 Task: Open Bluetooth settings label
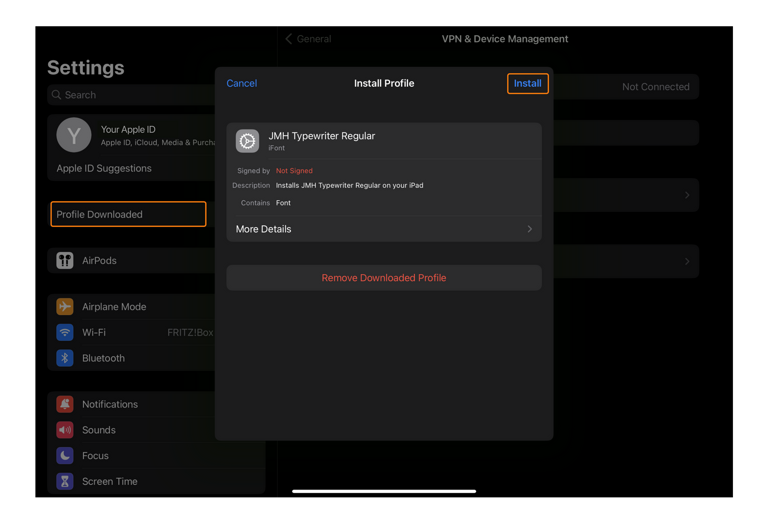(103, 358)
